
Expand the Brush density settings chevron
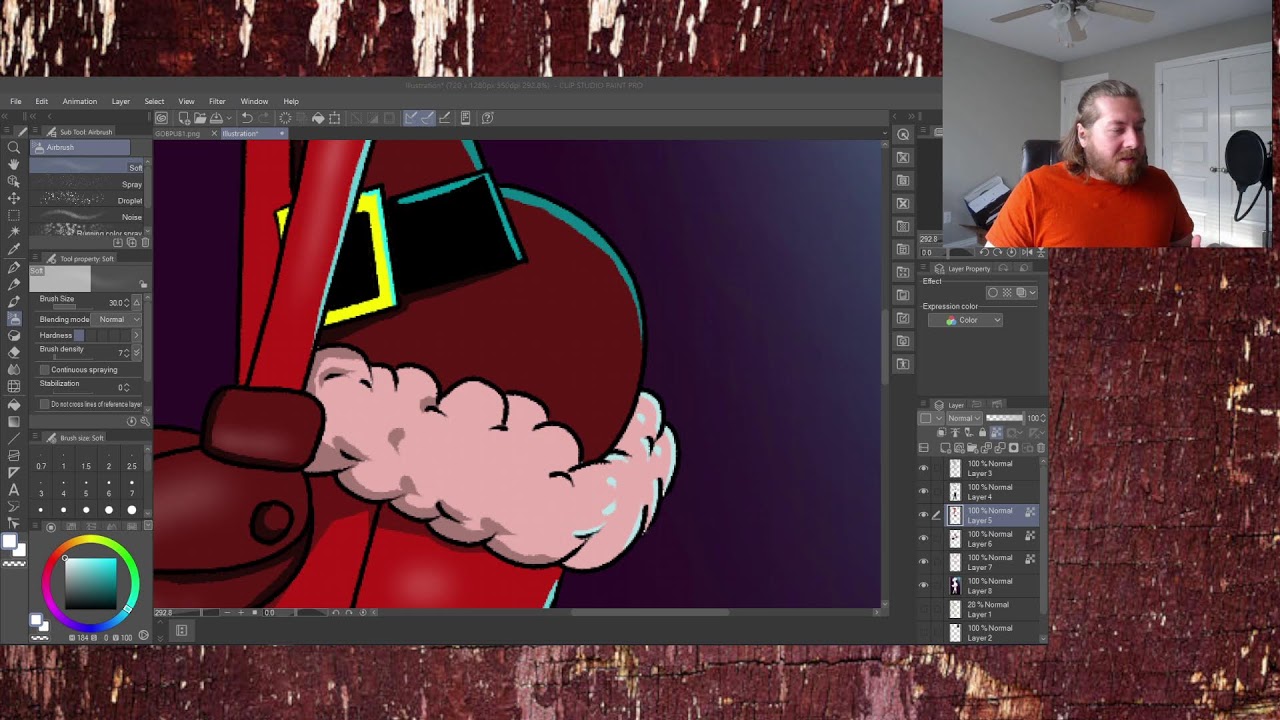coord(136,352)
